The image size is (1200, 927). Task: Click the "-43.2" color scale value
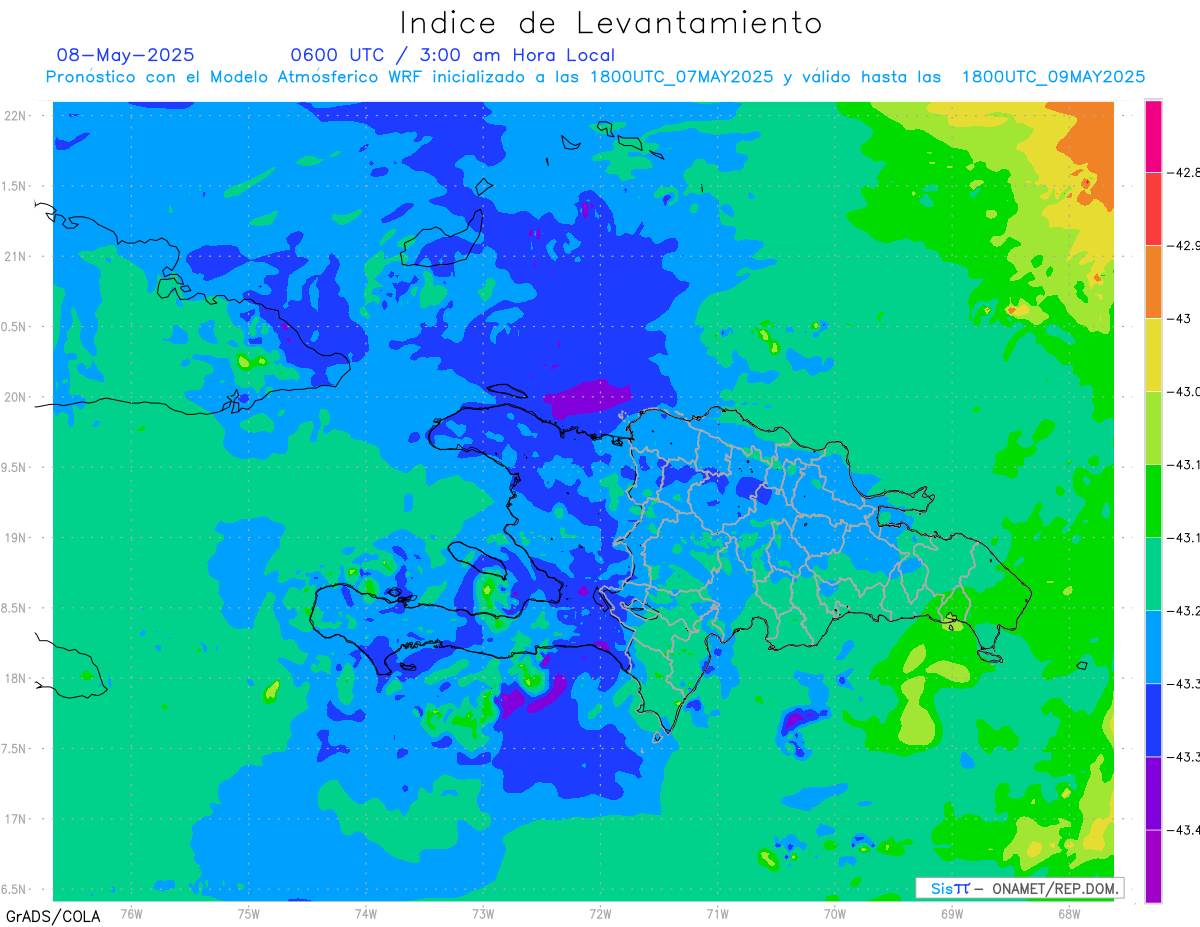1185,611
